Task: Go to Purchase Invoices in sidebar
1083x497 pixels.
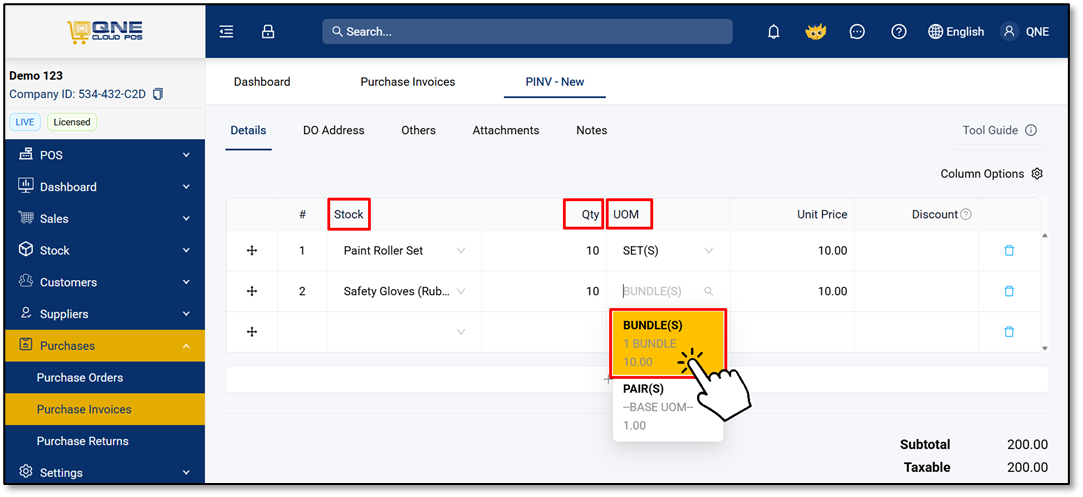Action: click(x=105, y=409)
